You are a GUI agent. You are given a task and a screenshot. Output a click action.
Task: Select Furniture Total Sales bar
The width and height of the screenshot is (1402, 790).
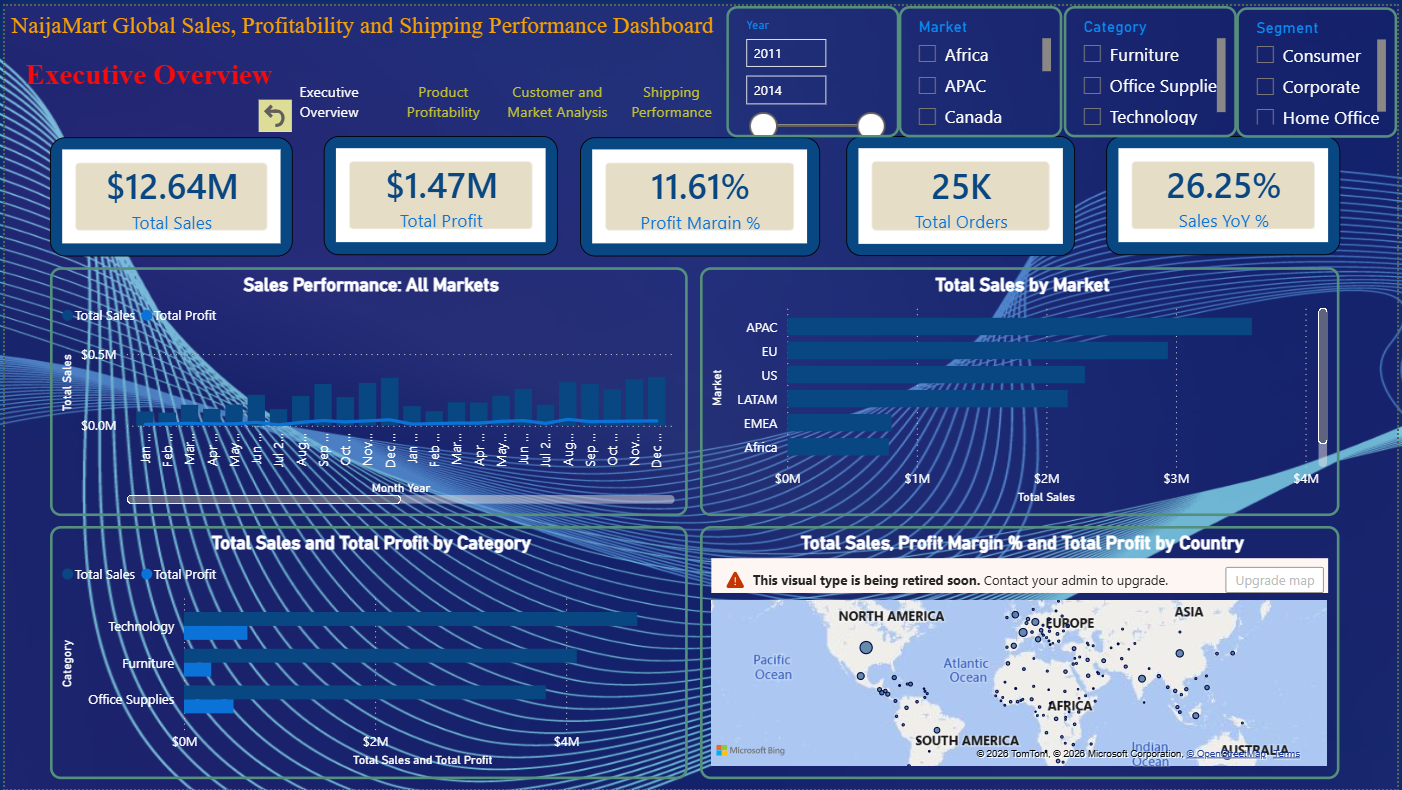380,656
